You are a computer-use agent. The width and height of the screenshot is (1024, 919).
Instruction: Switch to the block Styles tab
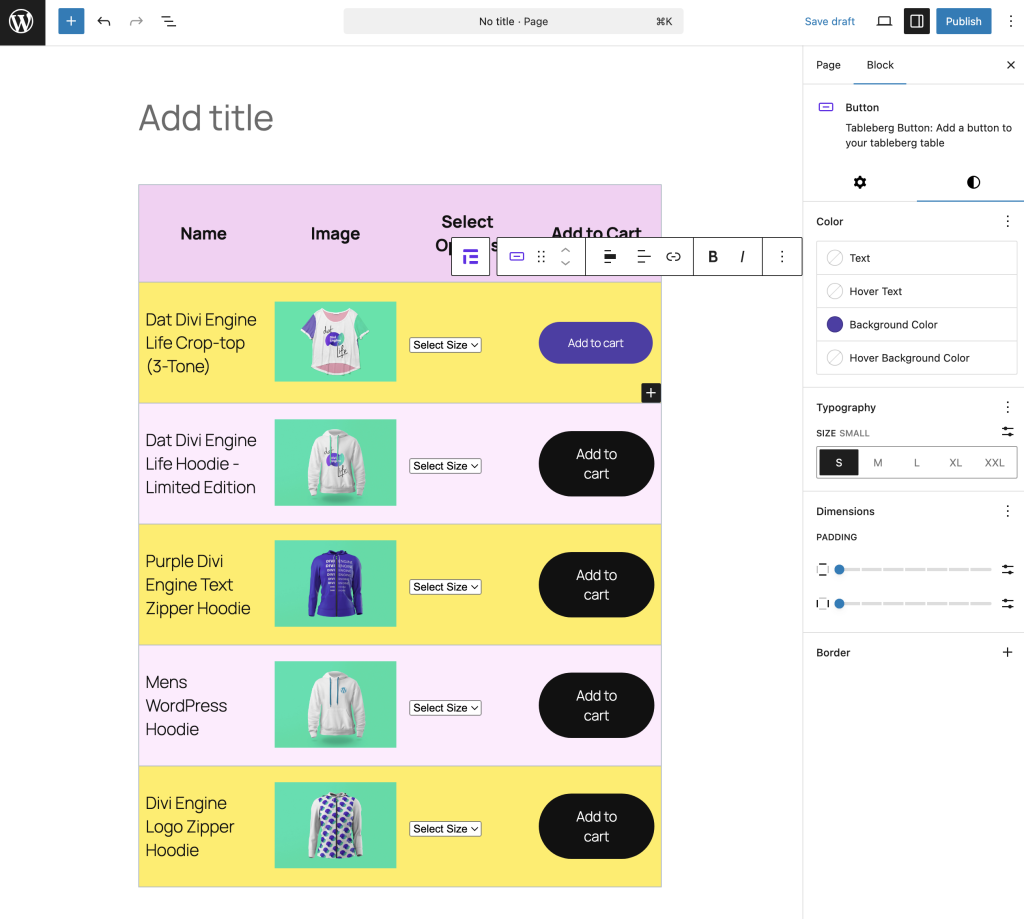click(973, 182)
